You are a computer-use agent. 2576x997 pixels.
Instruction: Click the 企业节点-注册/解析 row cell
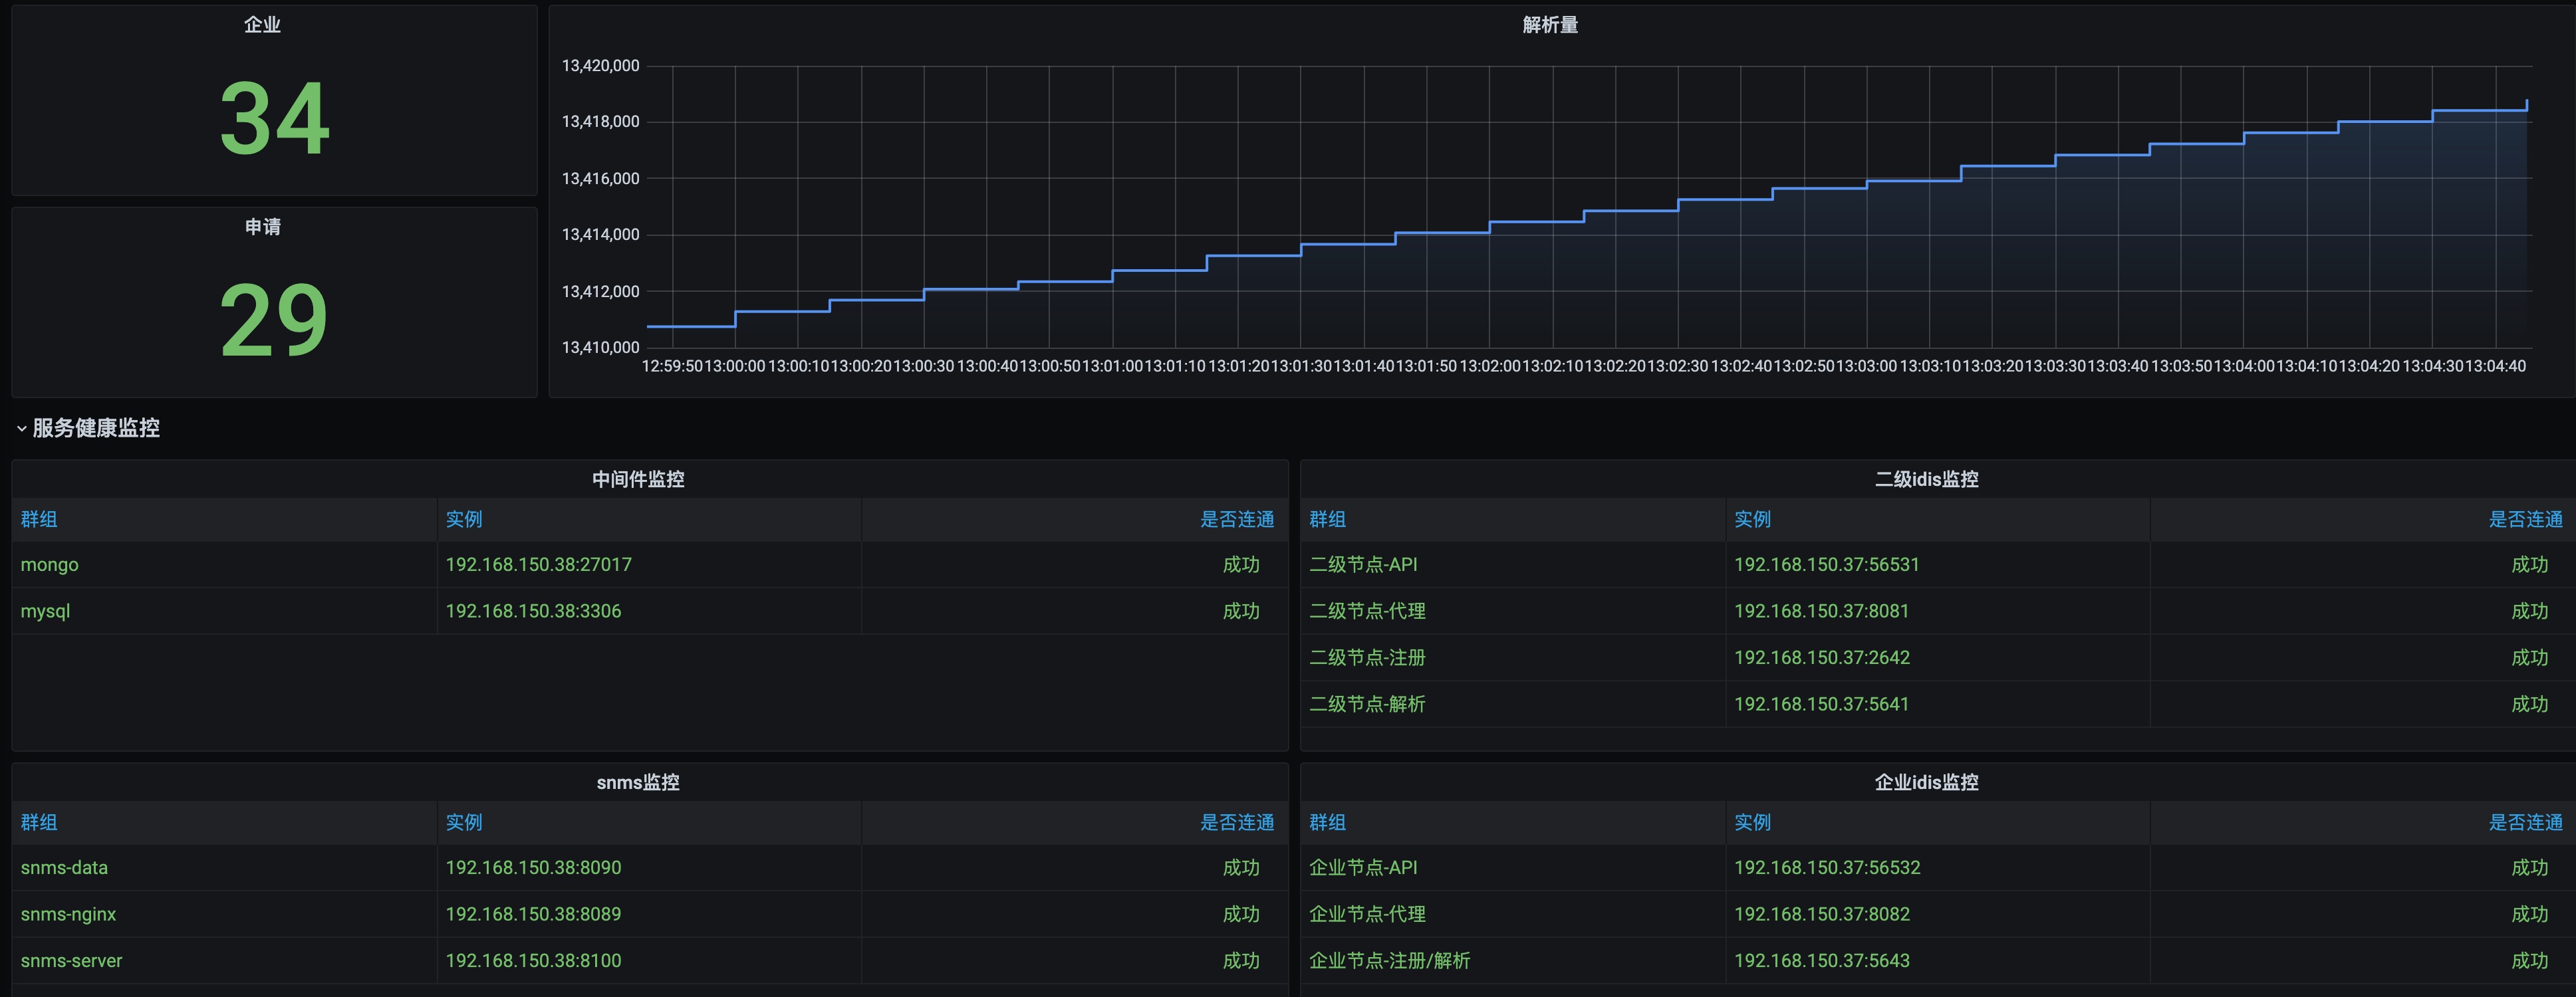click(1389, 961)
